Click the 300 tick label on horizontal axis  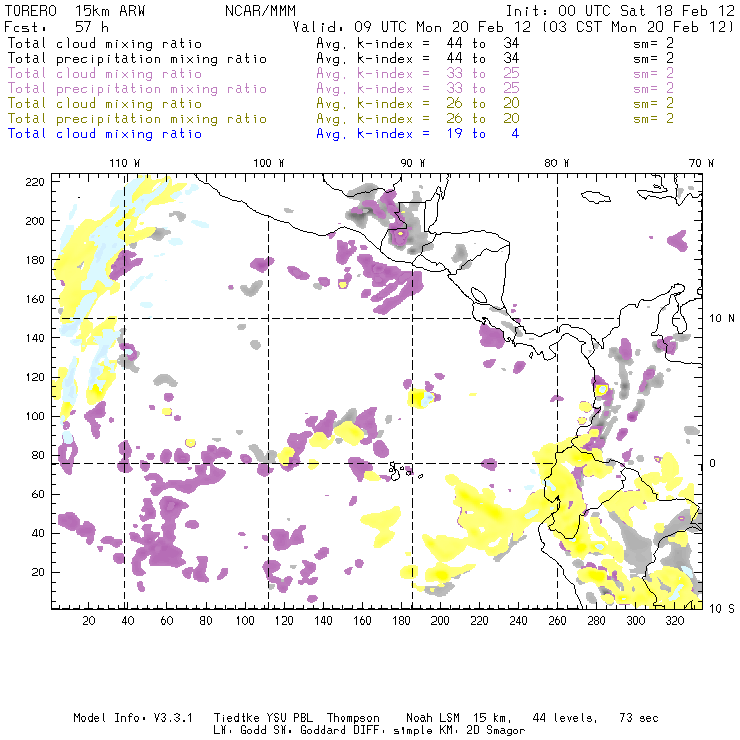[636, 621]
